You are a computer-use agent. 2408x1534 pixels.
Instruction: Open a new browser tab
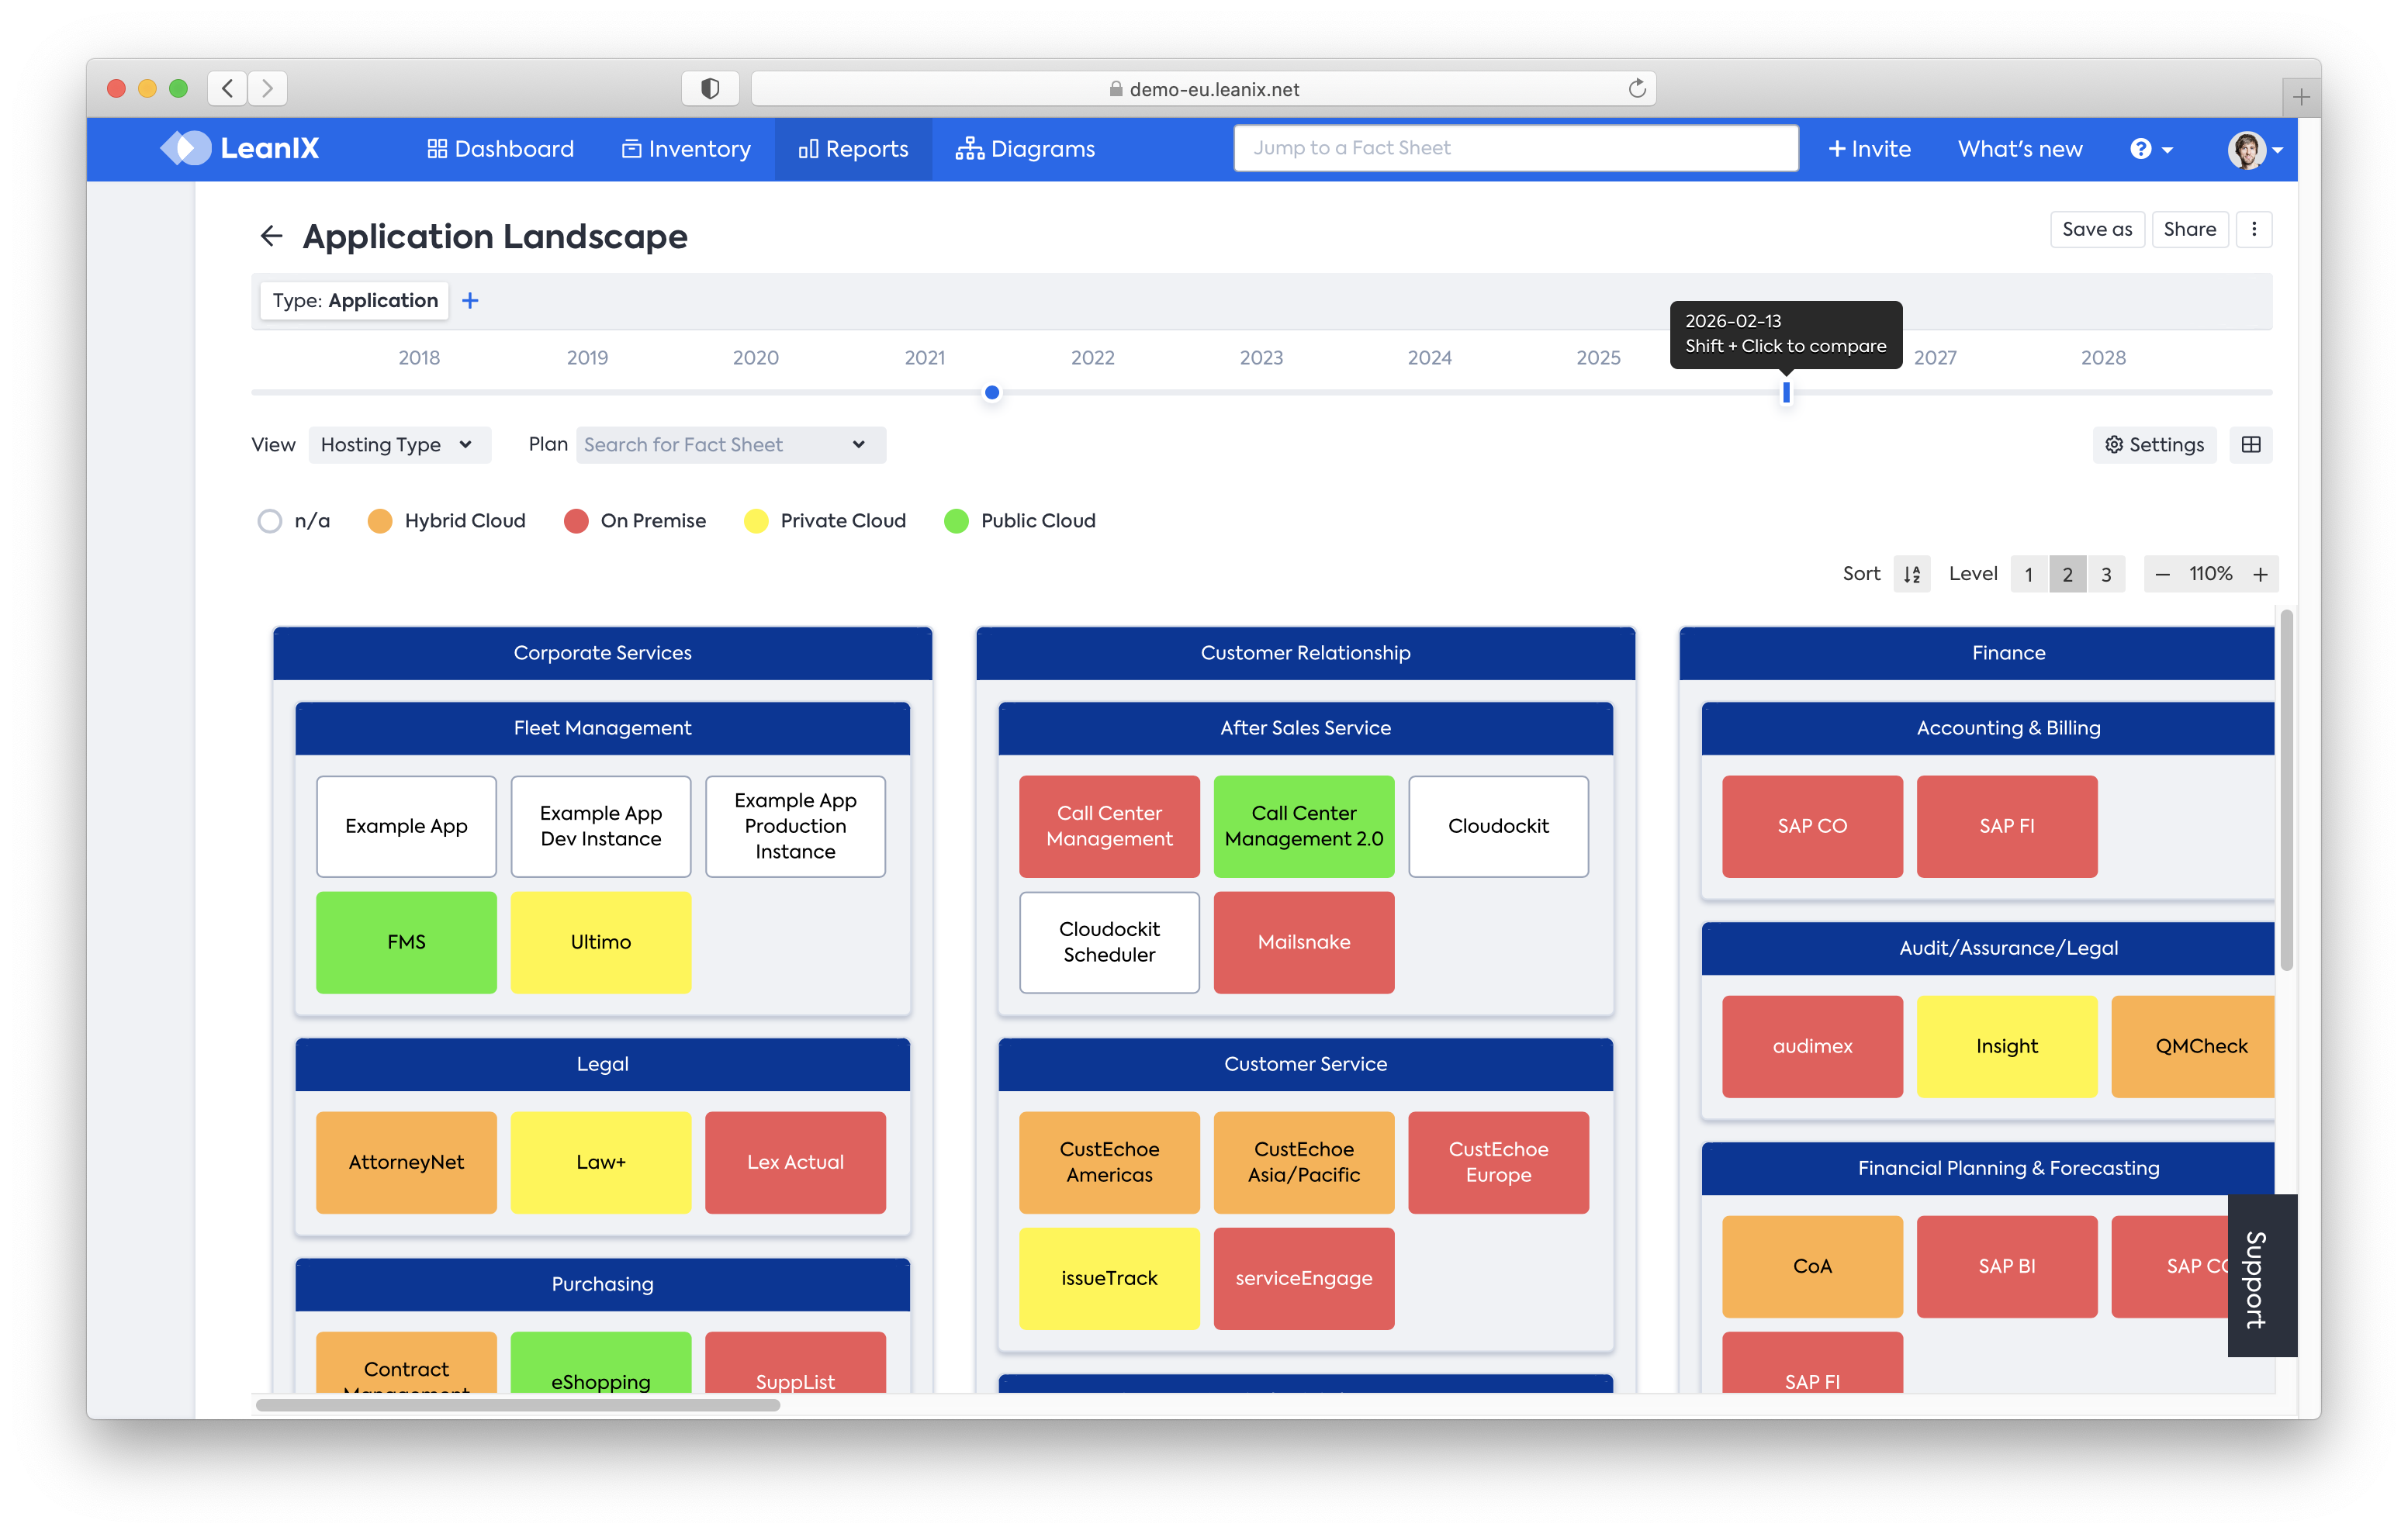coord(2300,97)
